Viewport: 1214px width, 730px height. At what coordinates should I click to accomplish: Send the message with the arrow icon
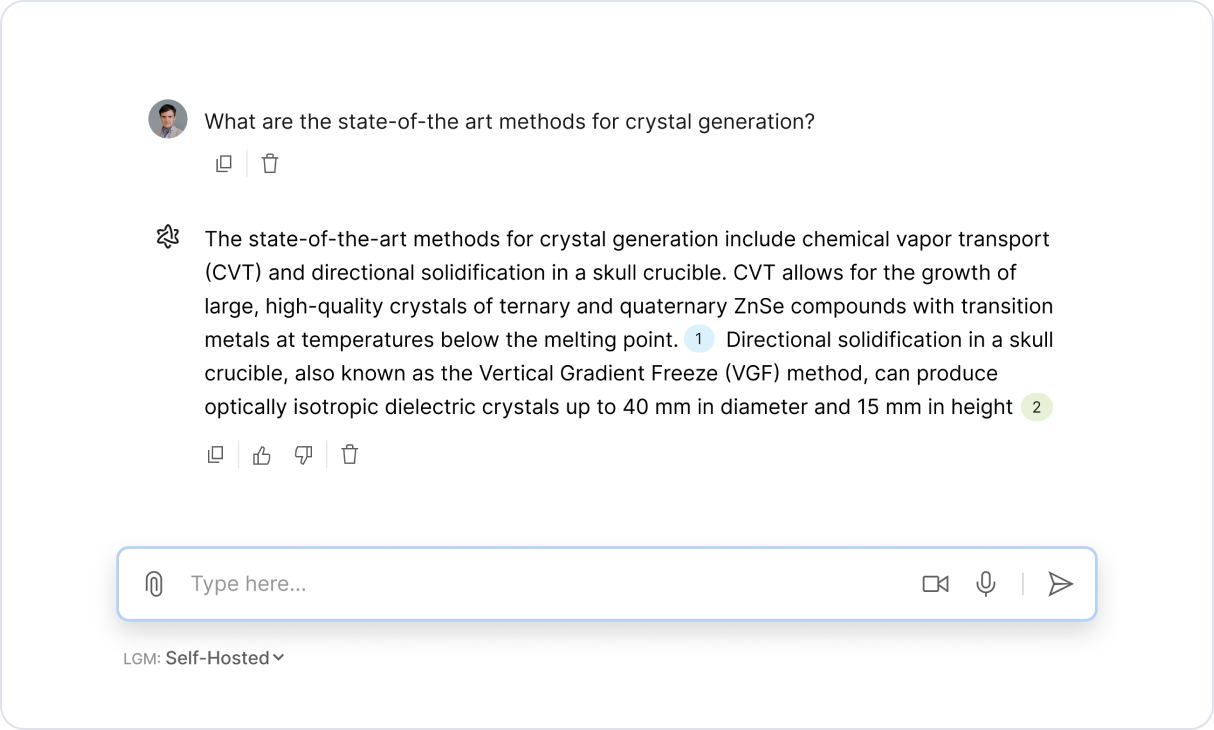pos(1060,584)
